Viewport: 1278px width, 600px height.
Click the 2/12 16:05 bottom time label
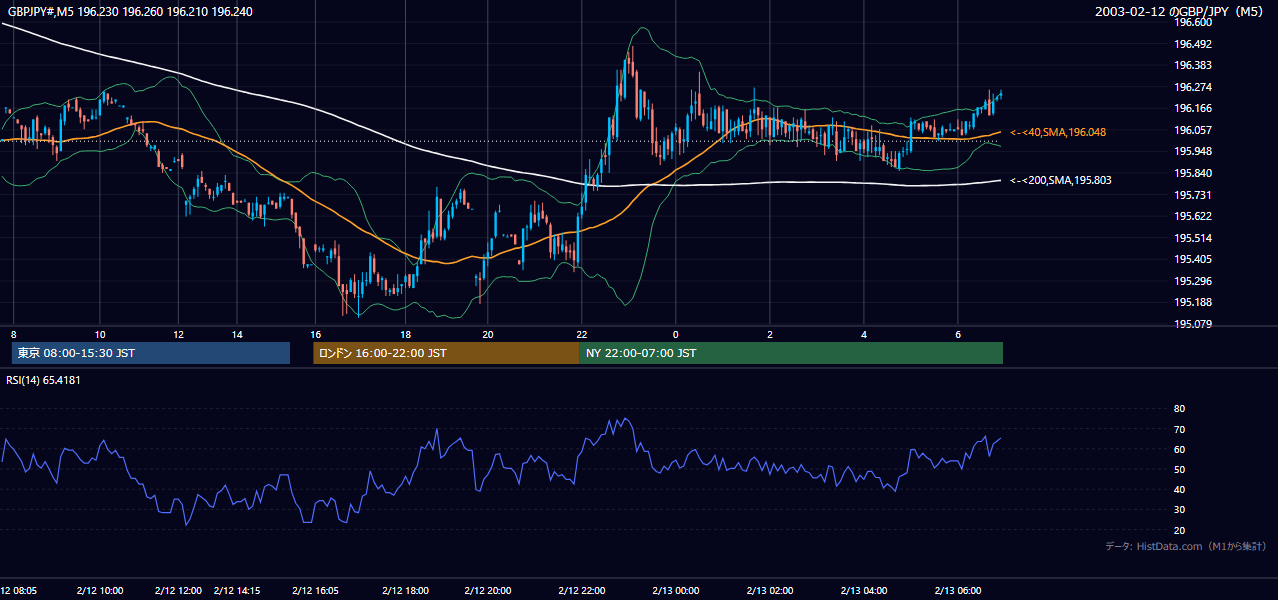pos(317,591)
